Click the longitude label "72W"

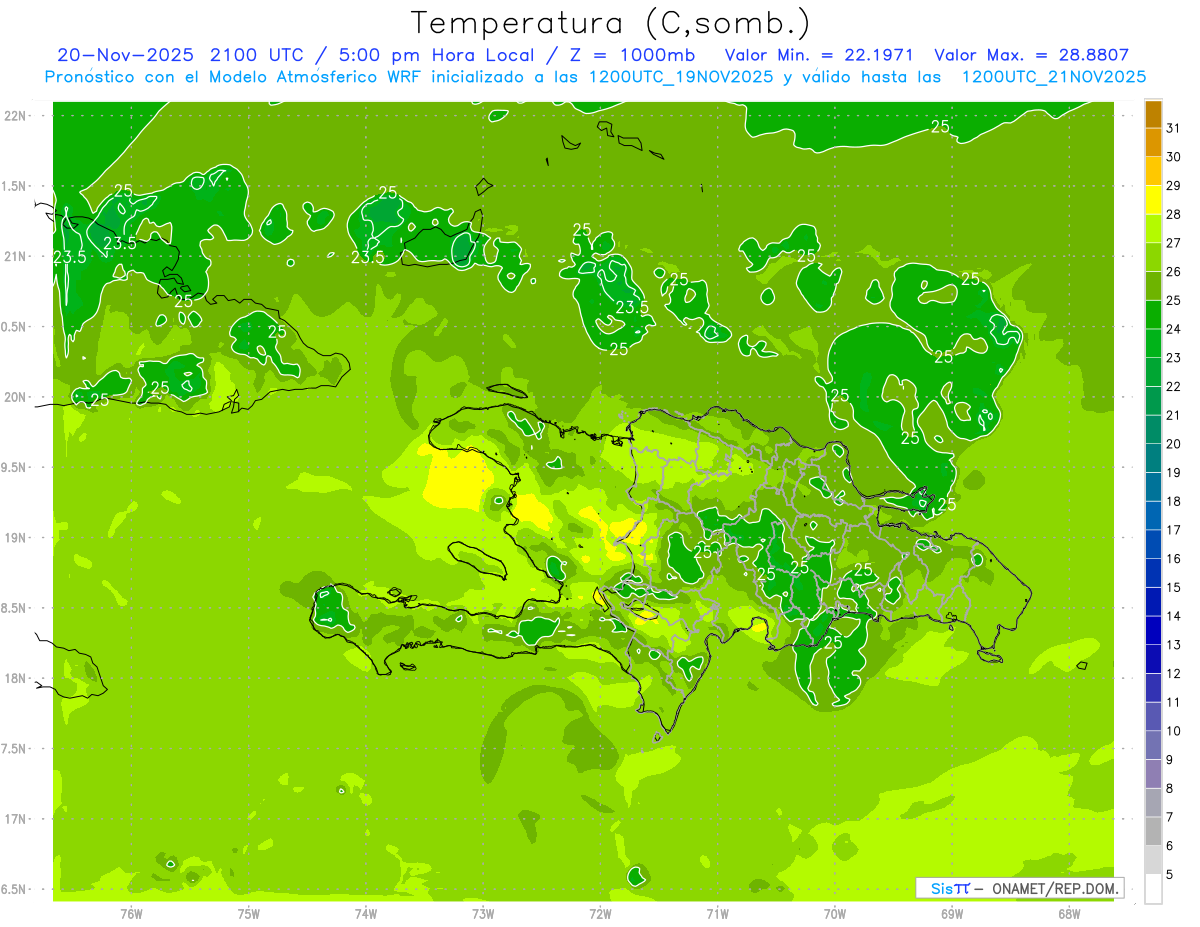click(600, 913)
